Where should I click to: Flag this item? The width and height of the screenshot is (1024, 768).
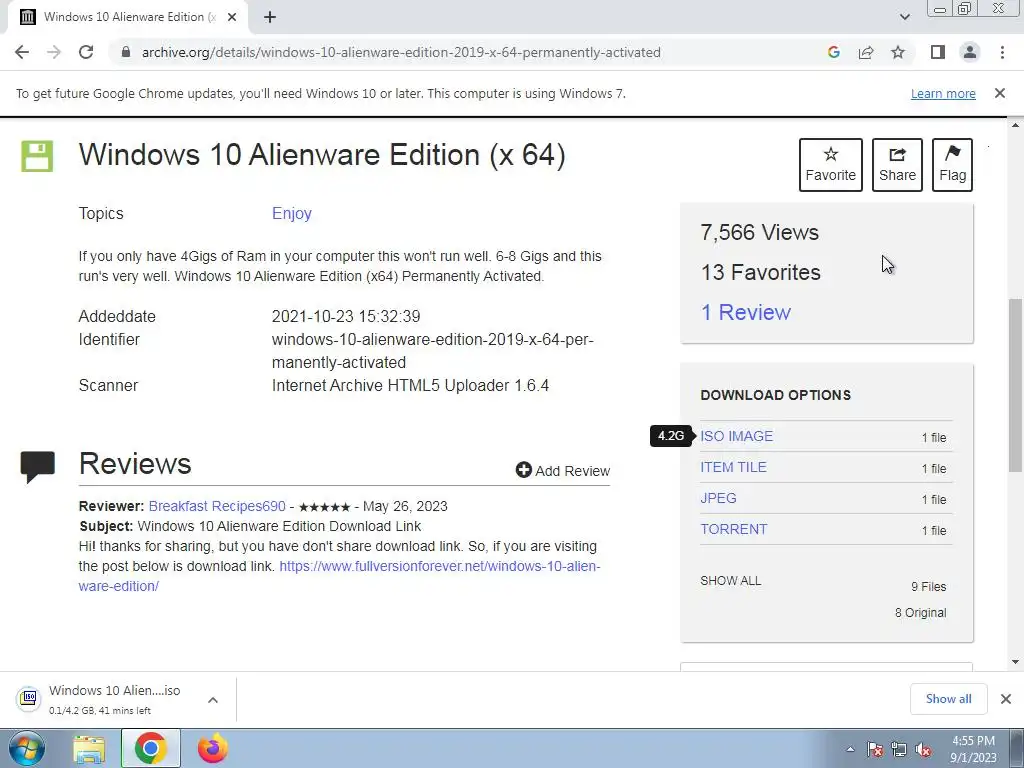tap(952, 165)
